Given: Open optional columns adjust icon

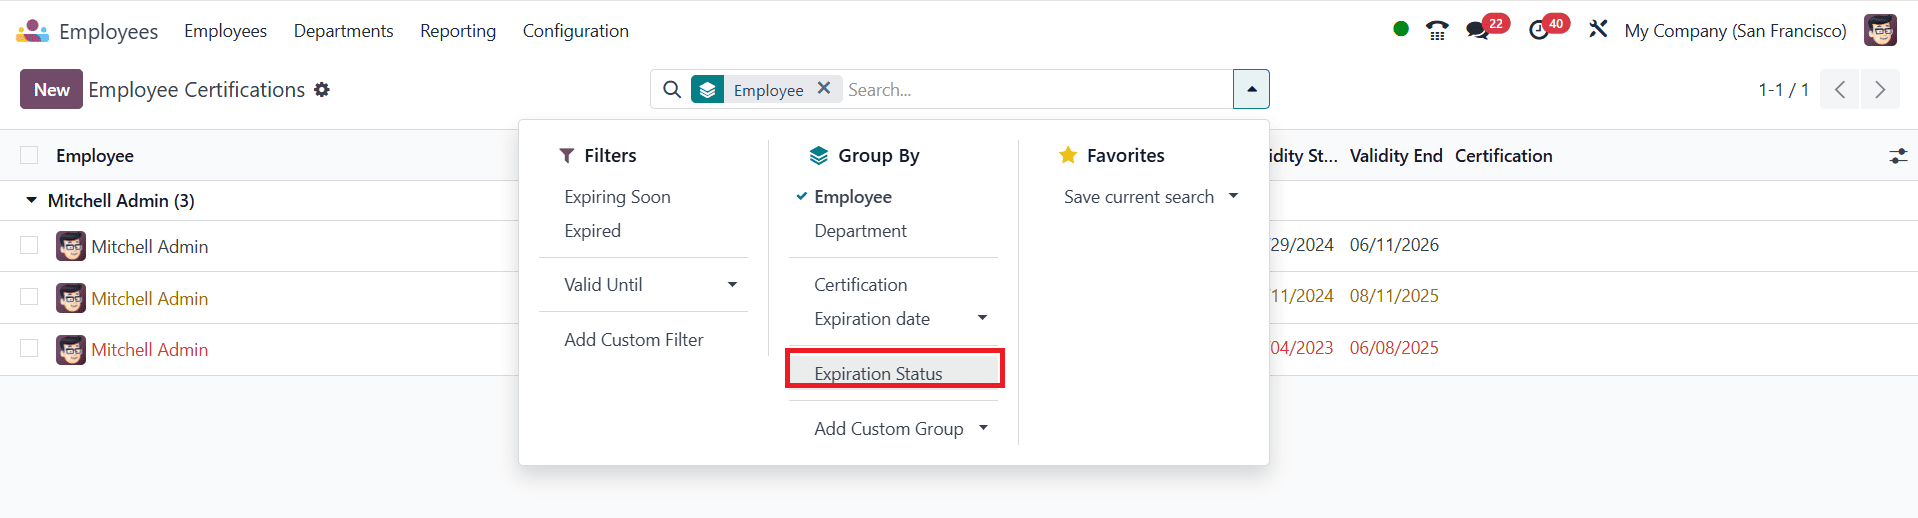Looking at the screenshot, I should (x=1898, y=156).
